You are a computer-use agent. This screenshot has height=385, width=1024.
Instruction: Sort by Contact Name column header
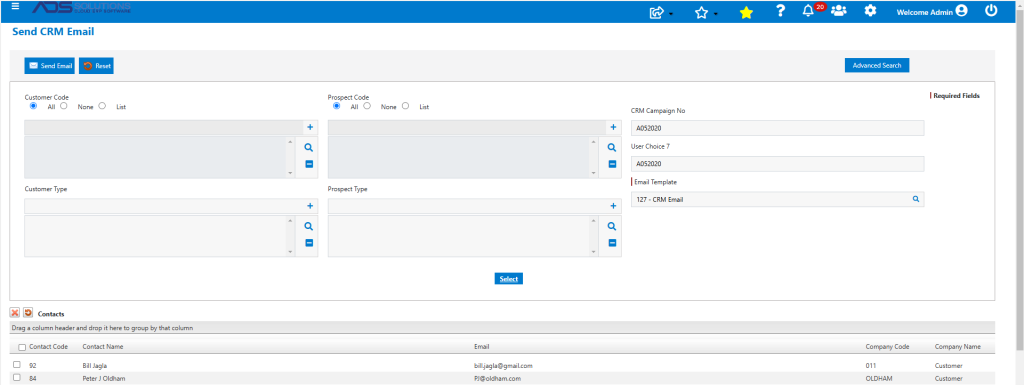103,346
